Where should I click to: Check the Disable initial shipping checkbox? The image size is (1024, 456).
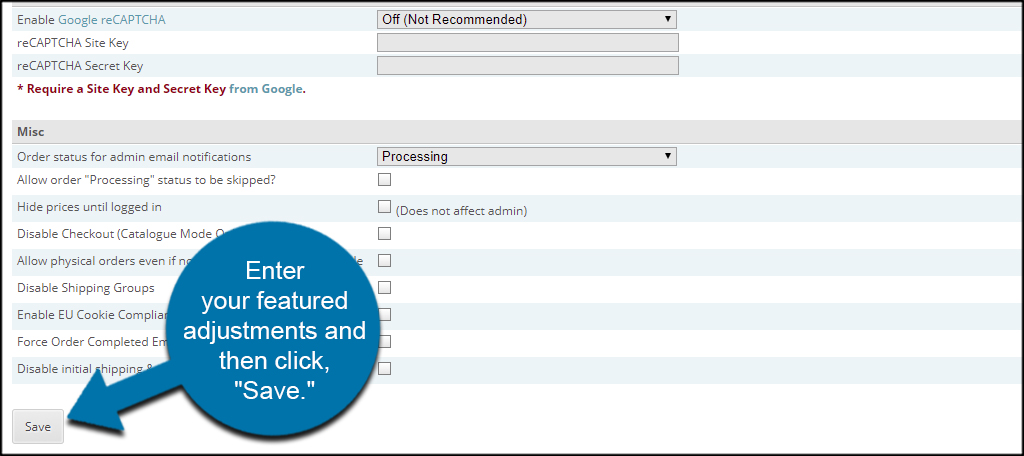click(x=385, y=368)
